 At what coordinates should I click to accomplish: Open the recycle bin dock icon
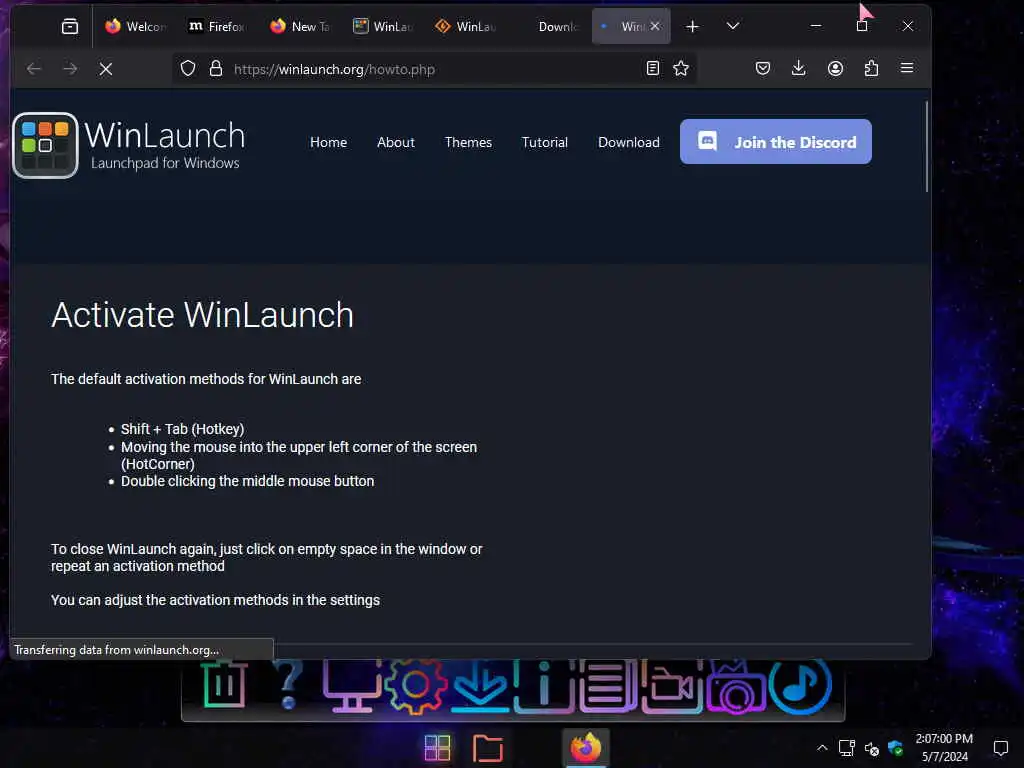(224, 684)
